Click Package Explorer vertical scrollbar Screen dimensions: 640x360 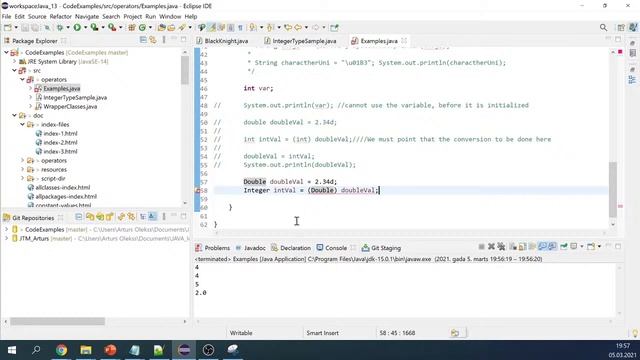185,69
